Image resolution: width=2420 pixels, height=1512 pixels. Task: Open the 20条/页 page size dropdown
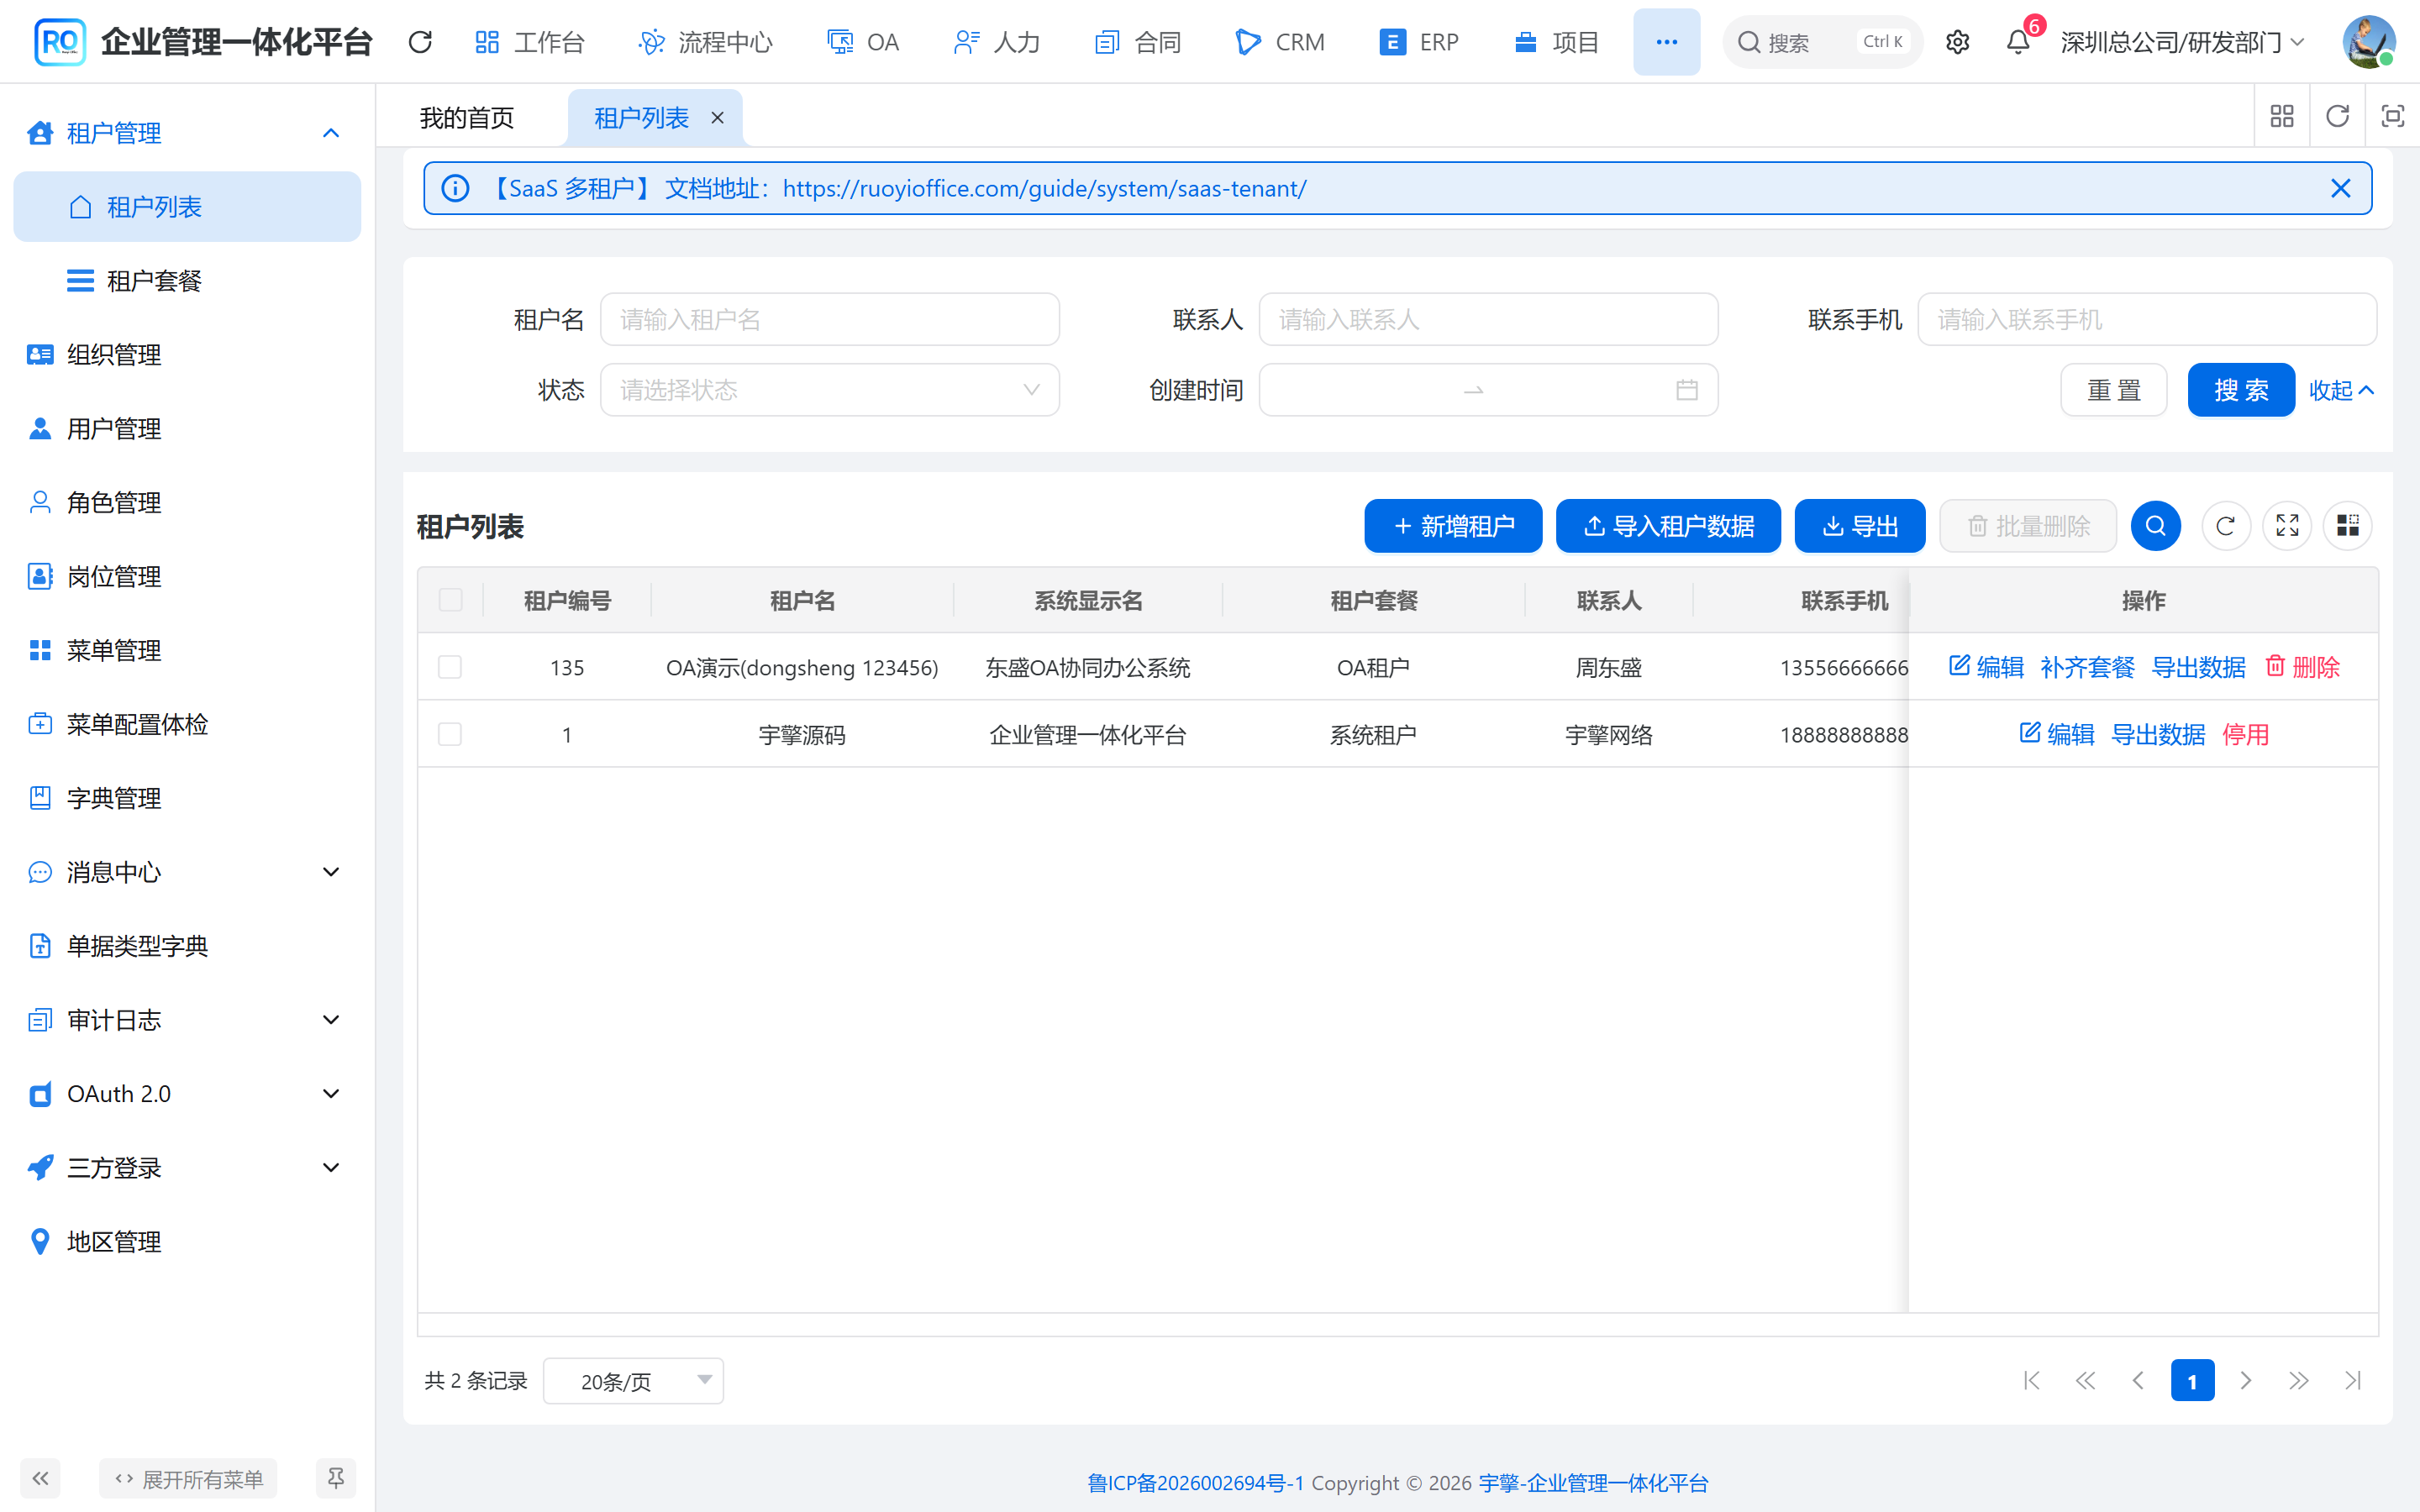coord(633,1381)
